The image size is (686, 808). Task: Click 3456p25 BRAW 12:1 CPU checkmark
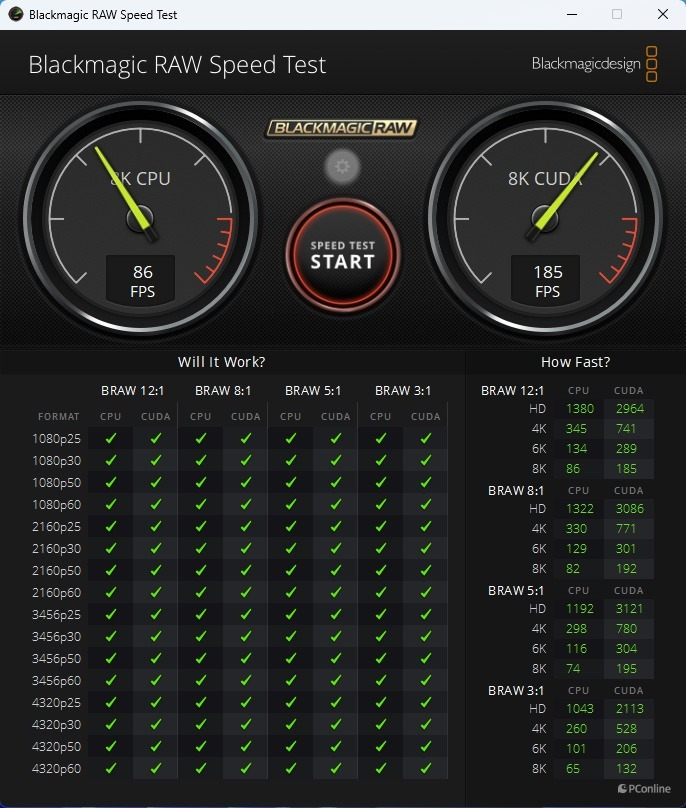(111, 615)
